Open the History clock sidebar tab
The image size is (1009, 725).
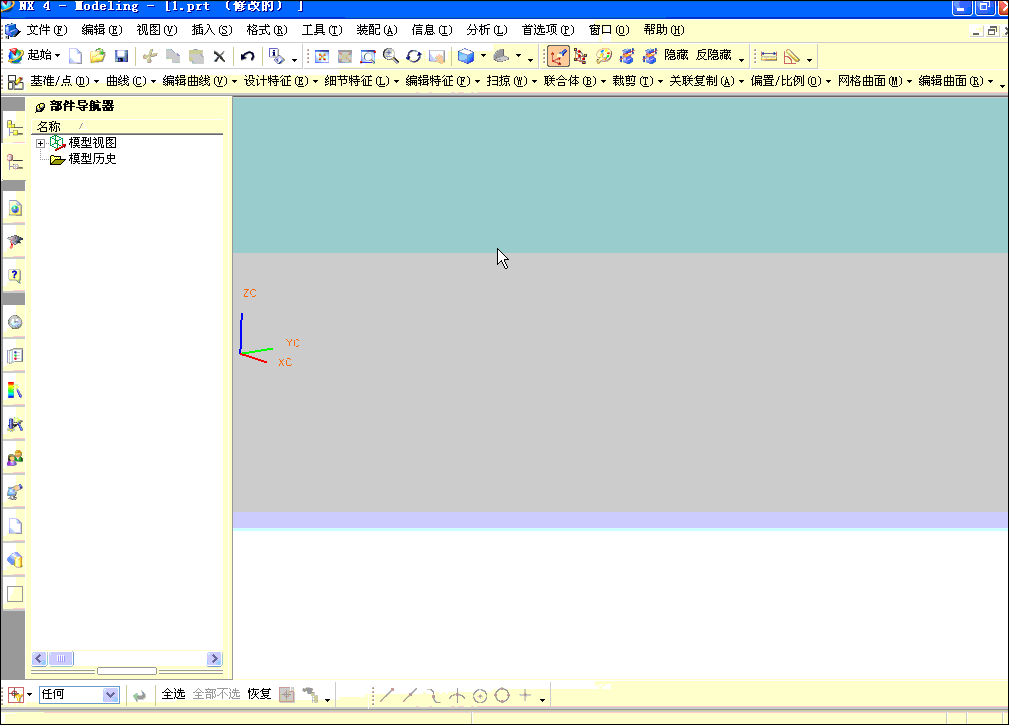15,322
